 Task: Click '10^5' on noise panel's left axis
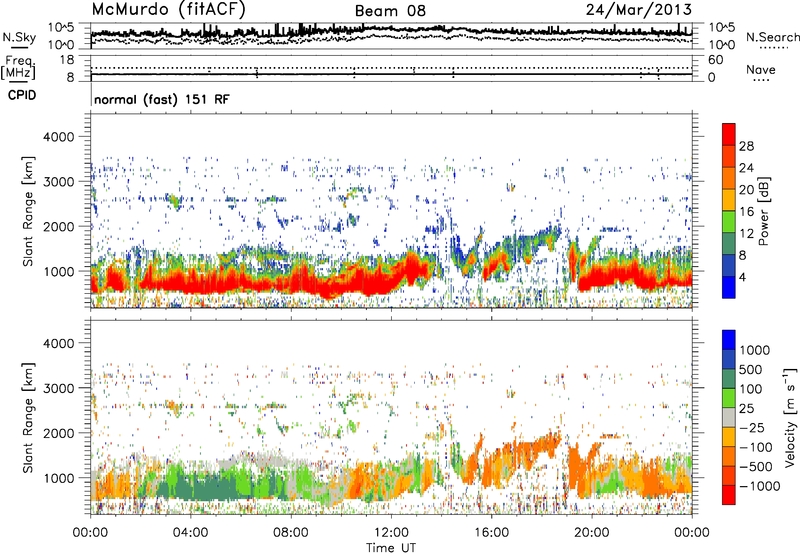[61, 27]
